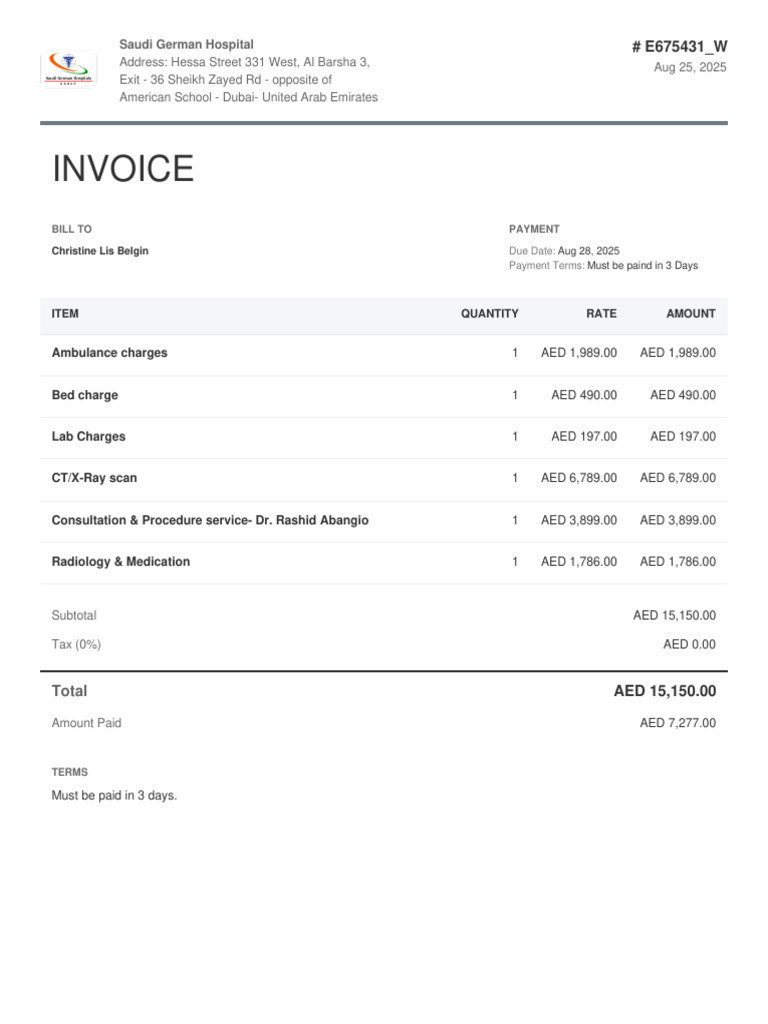The height and width of the screenshot is (1024, 768).
Task: Click the 'Amount Paid' label
Action: point(87,723)
